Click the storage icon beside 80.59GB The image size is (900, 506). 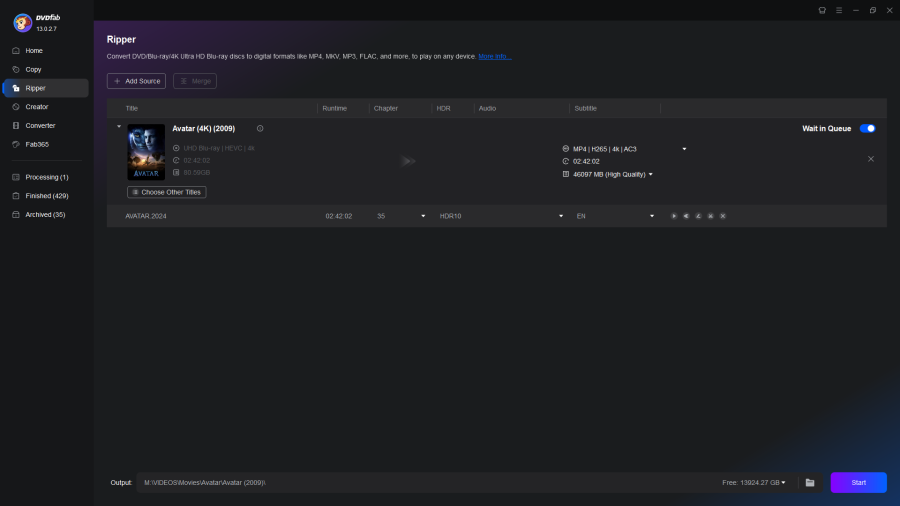click(x=176, y=173)
